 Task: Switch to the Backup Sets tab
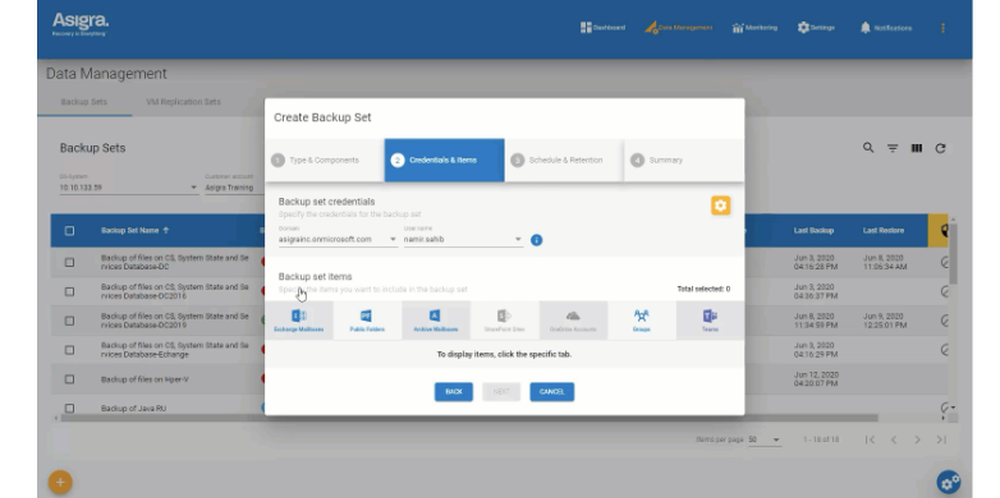click(x=84, y=102)
